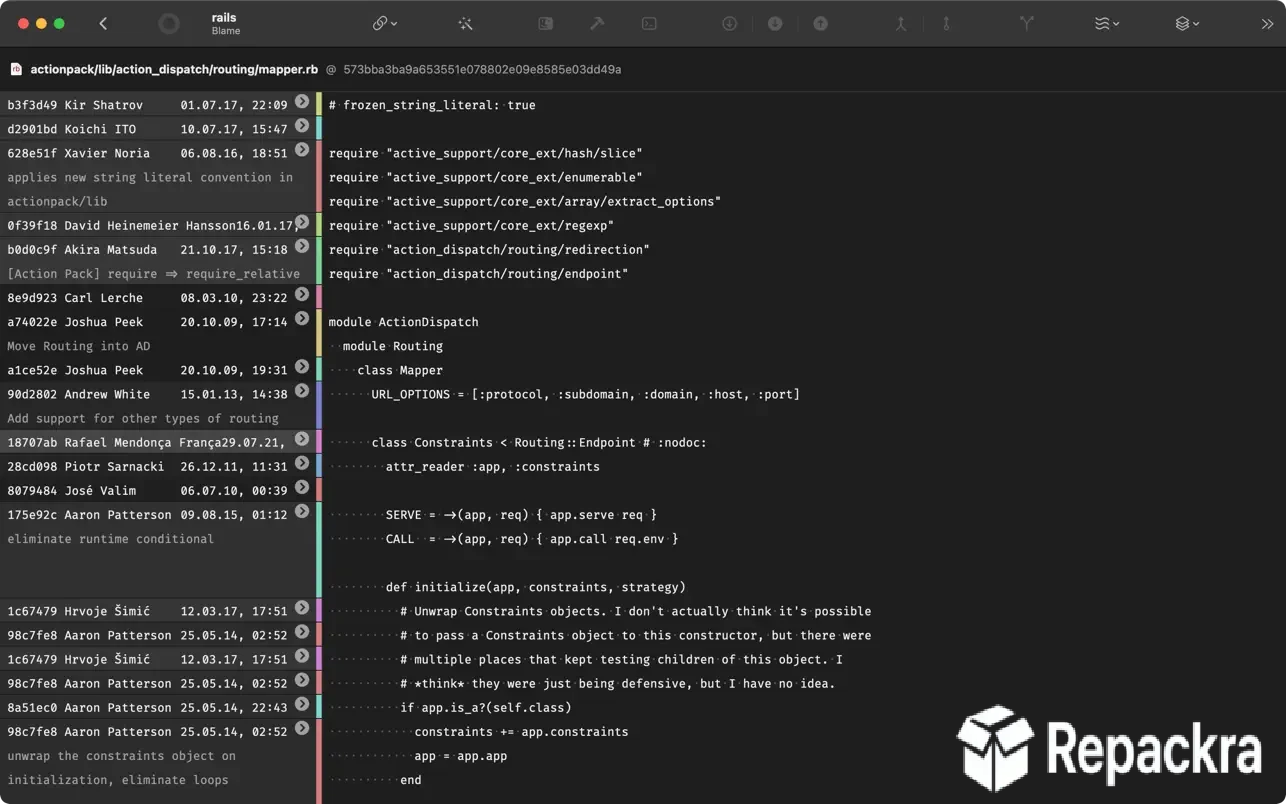
Task: Click require "action_dispatch/routing/redirection" line
Action: click(x=489, y=249)
